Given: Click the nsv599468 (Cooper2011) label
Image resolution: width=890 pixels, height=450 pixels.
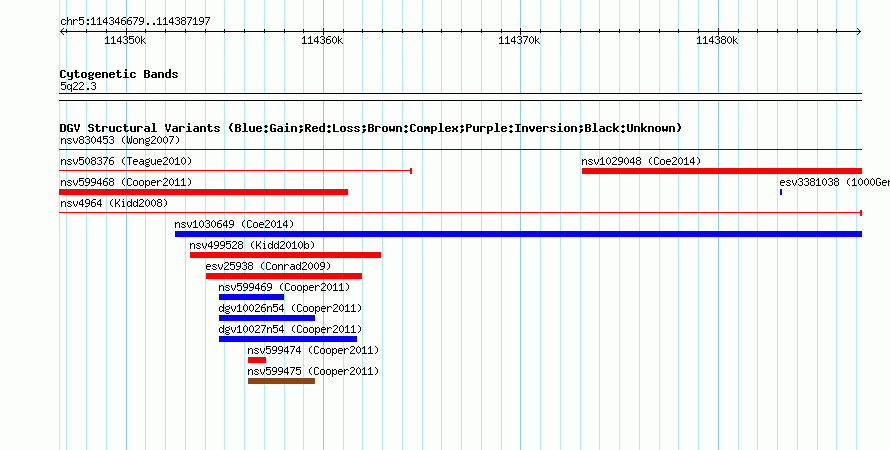Looking at the screenshot, I should click(x=126, y=182).
